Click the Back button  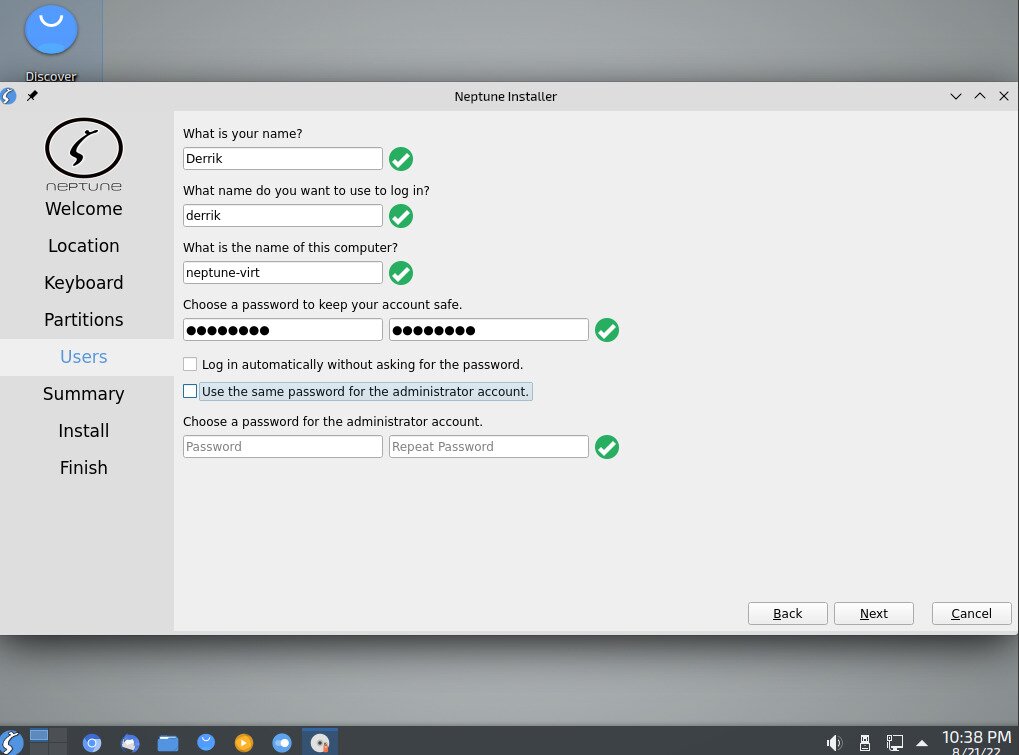pyautogui.click(x=787, y=613)
